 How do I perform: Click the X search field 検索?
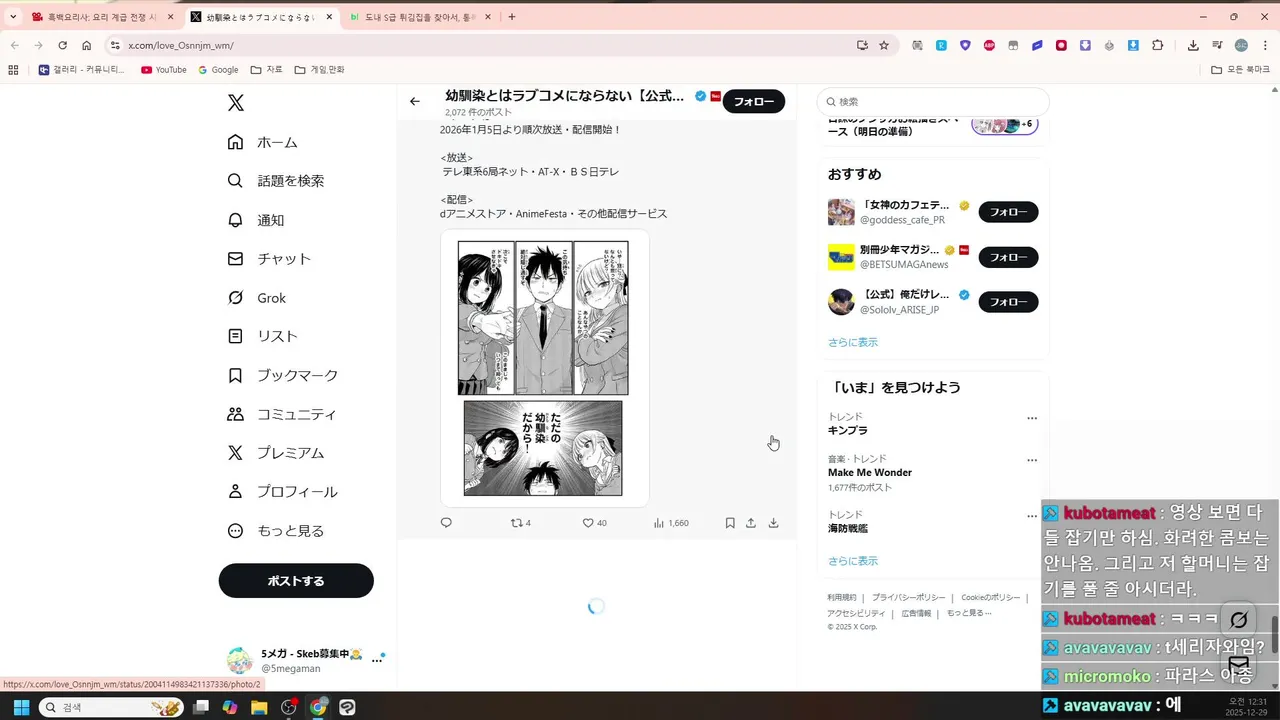click(x=933, y=102)
